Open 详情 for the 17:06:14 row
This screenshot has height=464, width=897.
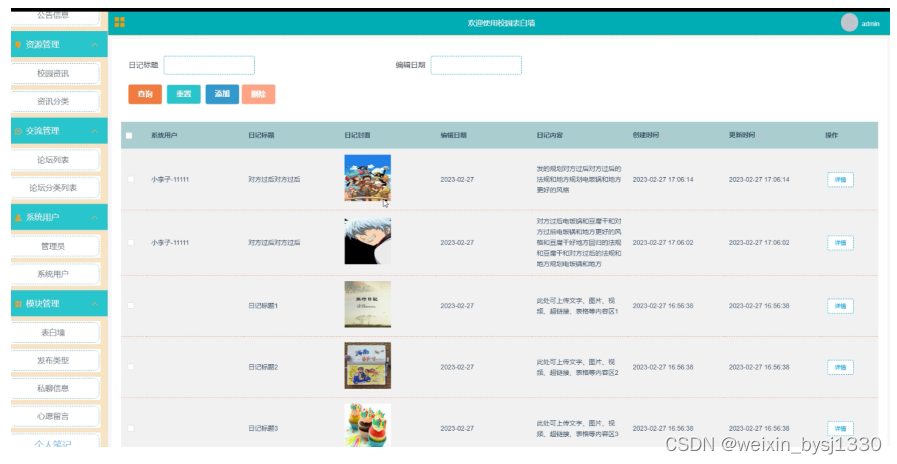840,180
